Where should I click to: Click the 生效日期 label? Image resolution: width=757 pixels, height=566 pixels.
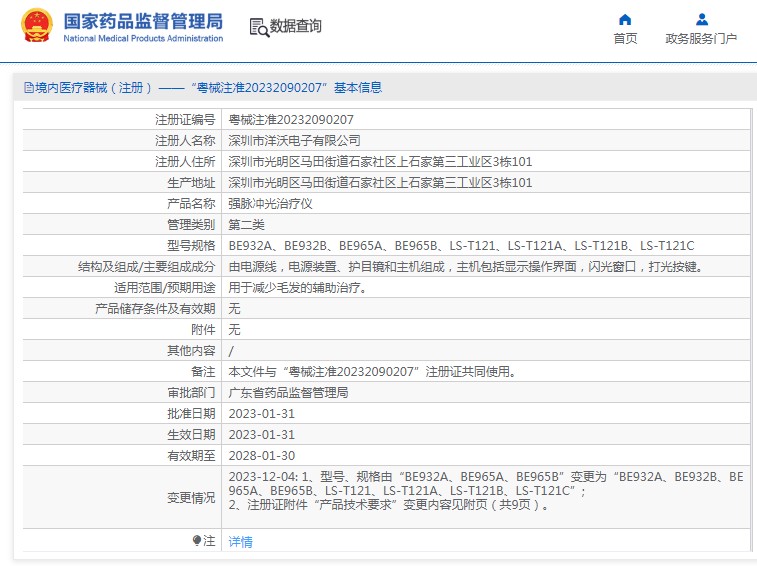point(191,435)
